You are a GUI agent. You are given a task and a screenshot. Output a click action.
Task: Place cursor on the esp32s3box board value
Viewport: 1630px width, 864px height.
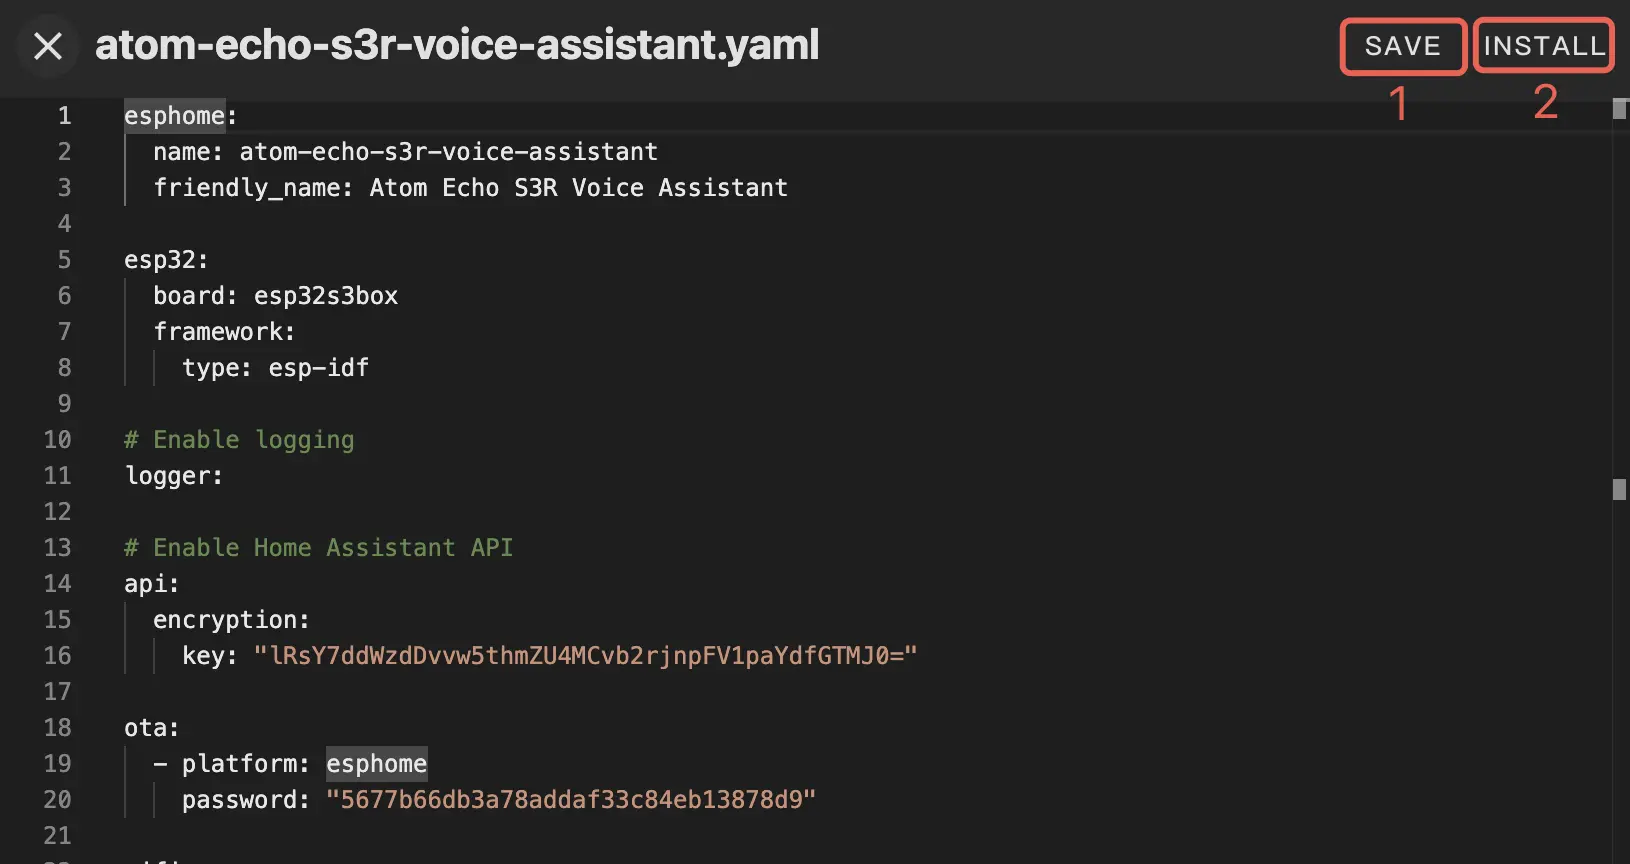[326, 296]
